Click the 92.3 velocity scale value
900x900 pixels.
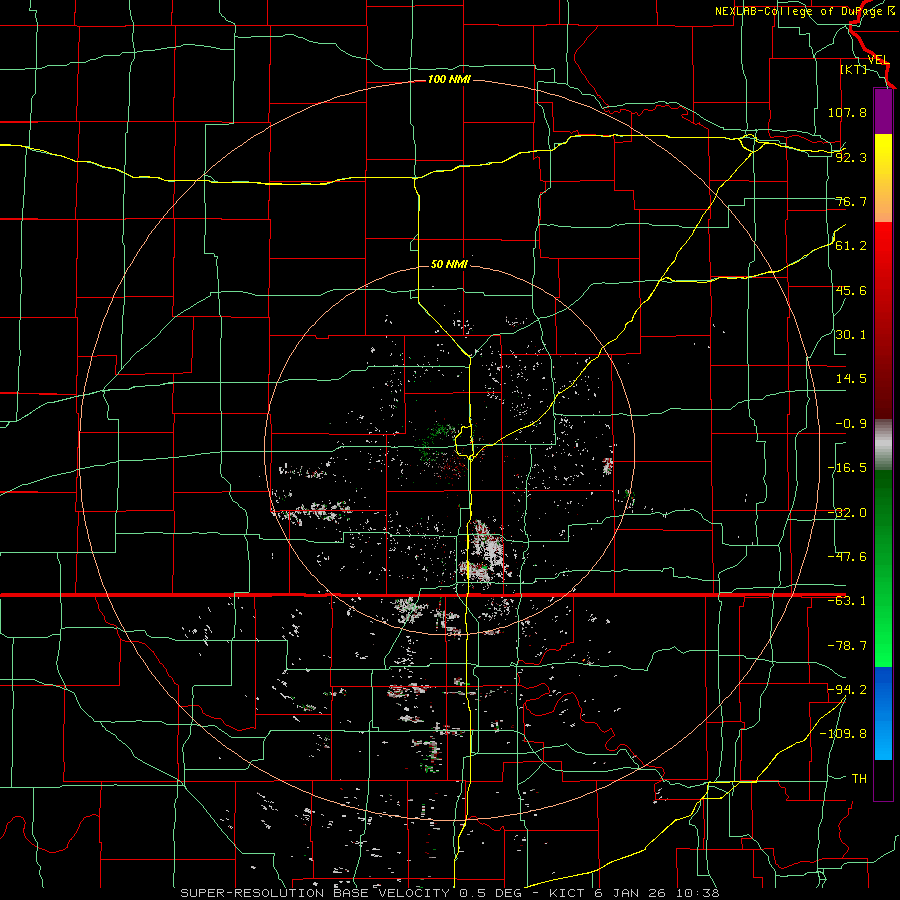[851, 157]
